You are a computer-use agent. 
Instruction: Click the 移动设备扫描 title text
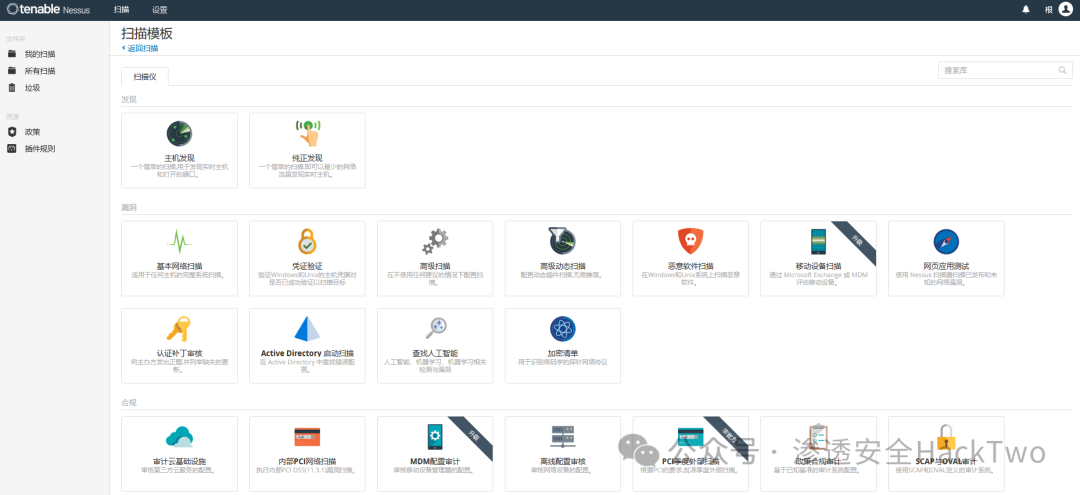point(818,266)
